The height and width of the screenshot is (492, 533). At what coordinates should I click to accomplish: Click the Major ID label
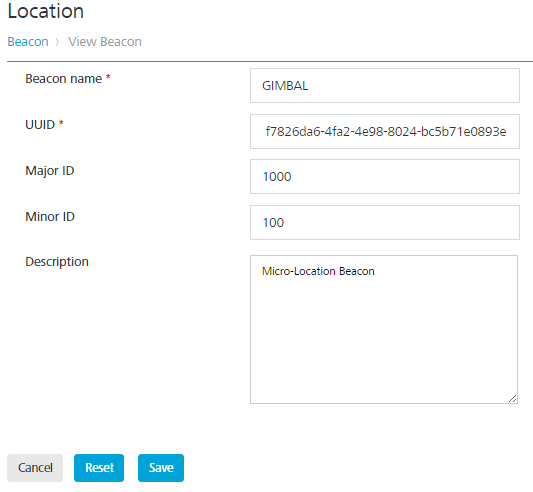(50, 171)
